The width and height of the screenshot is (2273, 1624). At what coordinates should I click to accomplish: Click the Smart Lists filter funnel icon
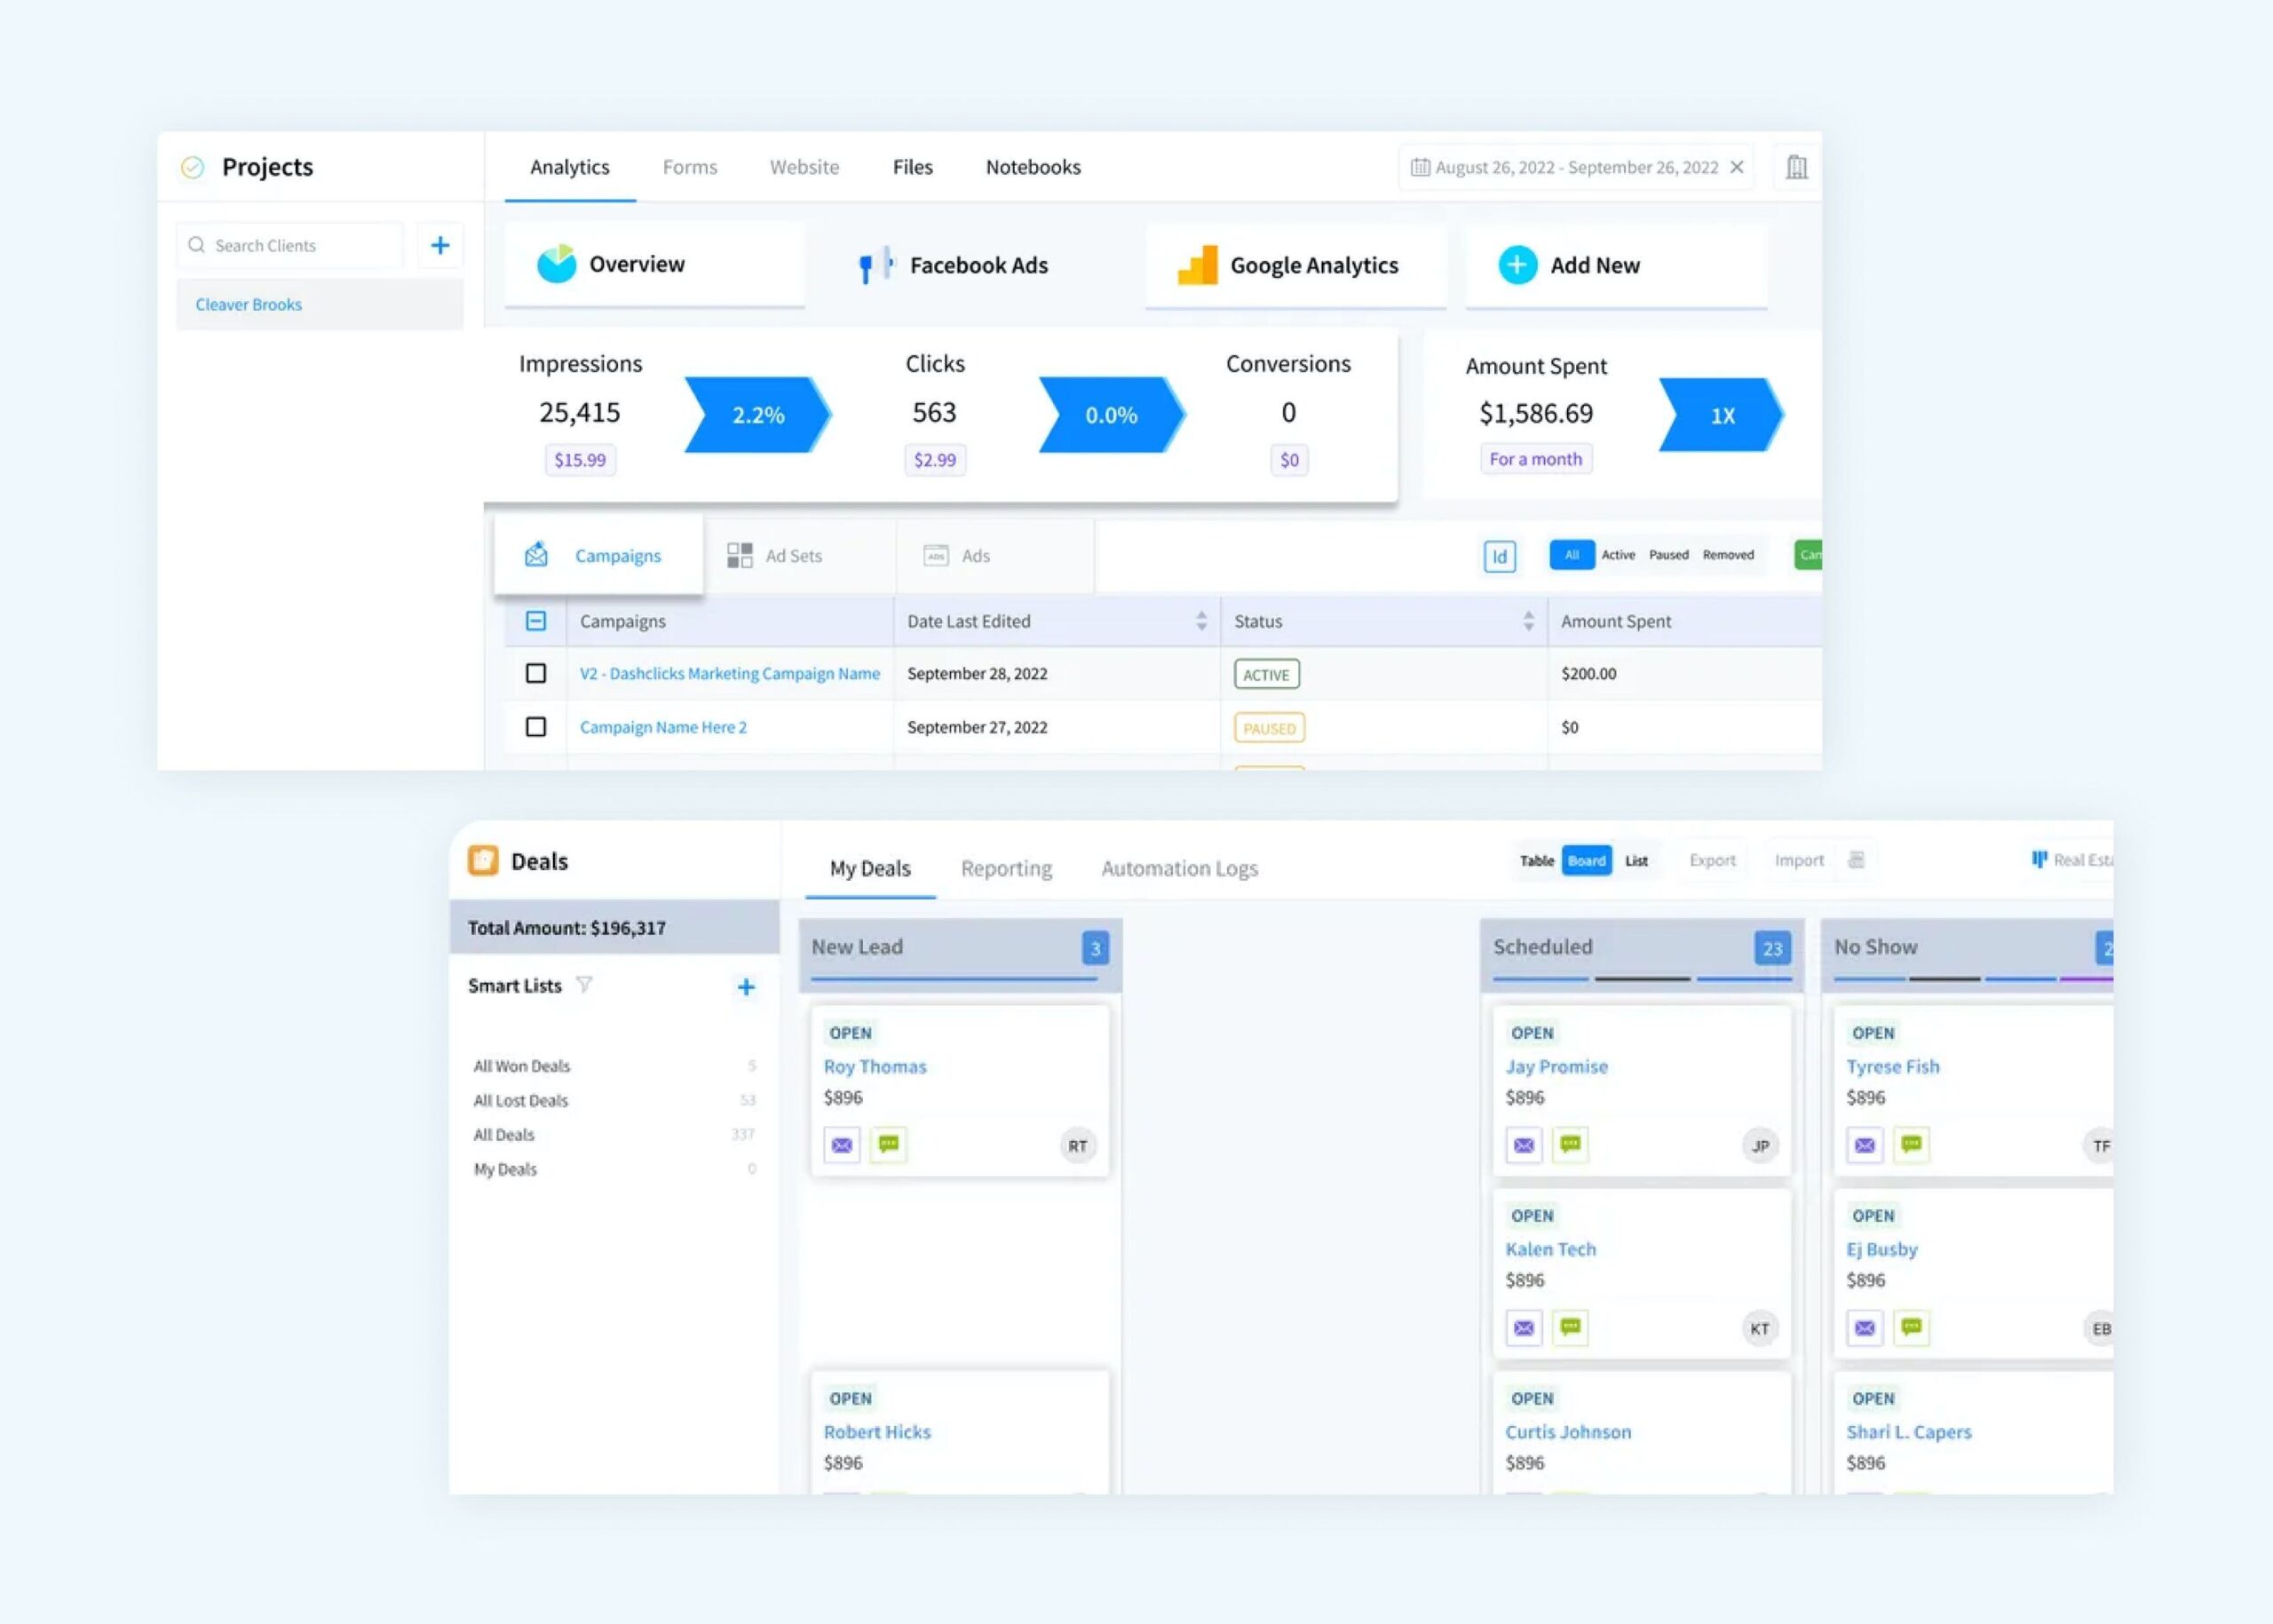coord(584,985)
